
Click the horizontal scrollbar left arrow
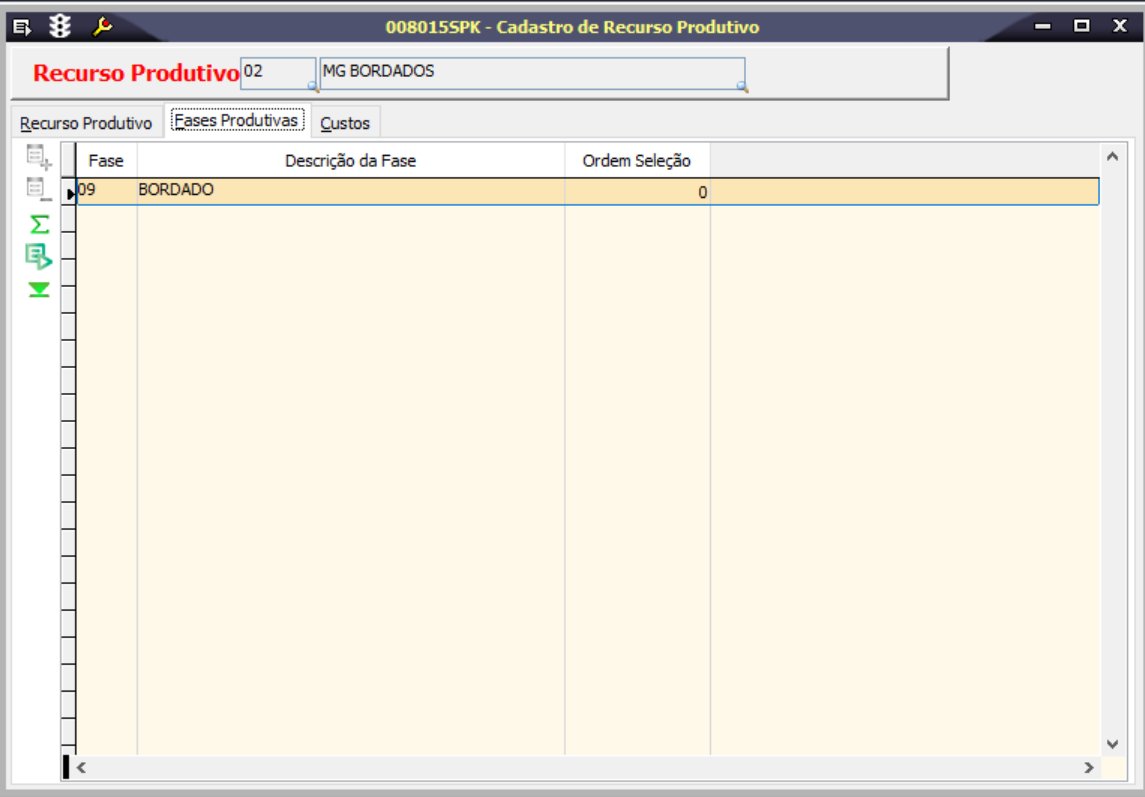coord(81,768)
